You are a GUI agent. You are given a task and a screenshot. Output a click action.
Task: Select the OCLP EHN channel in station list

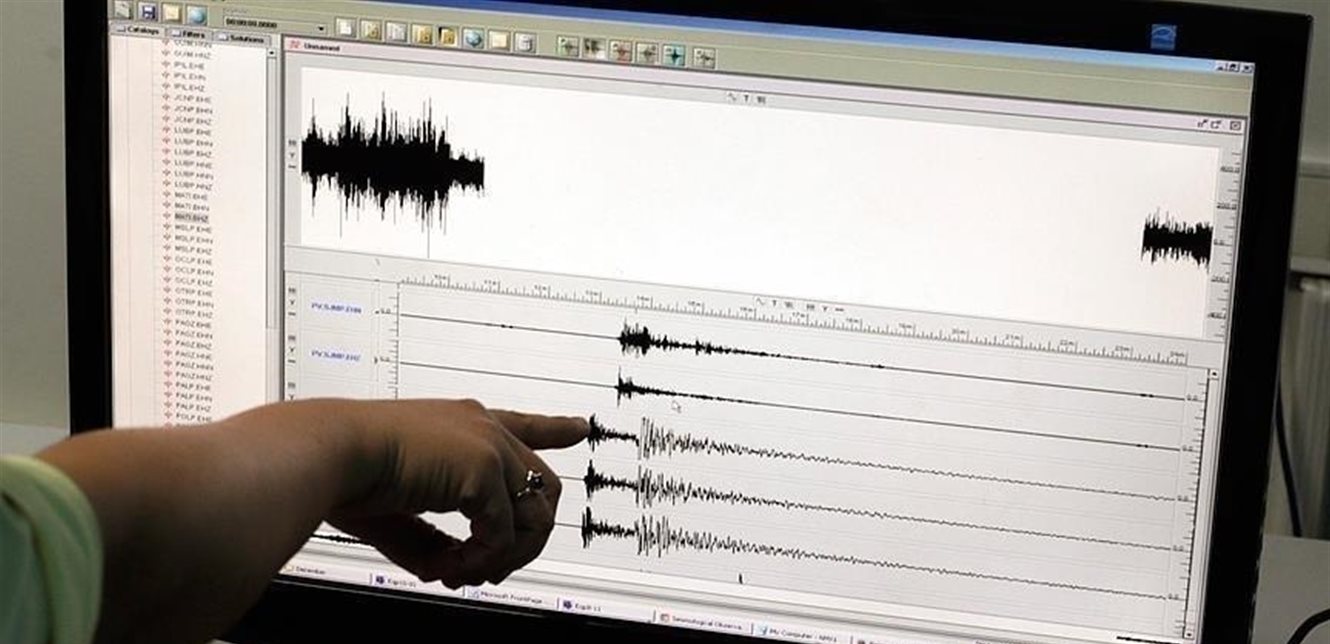194,271
